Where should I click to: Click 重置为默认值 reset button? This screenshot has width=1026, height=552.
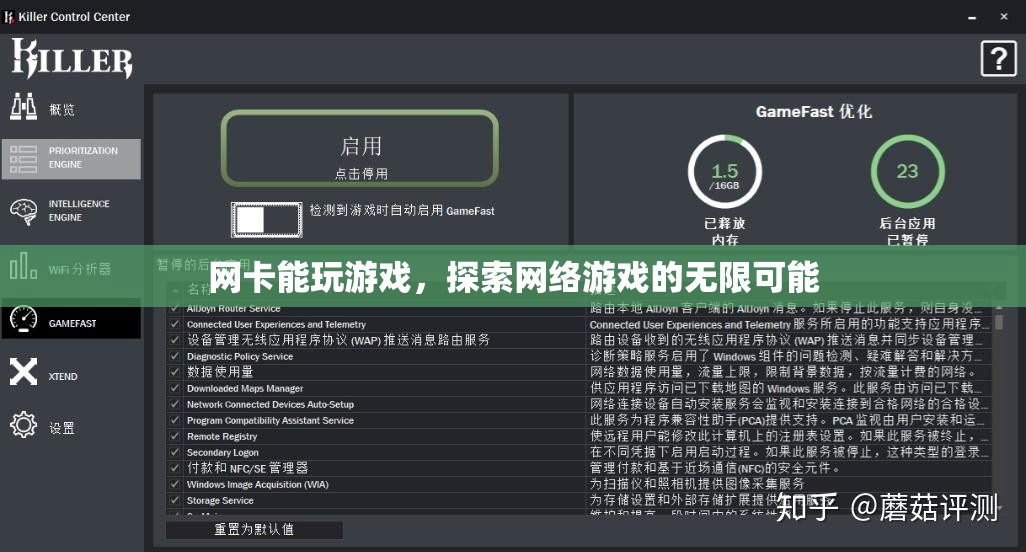254,529
